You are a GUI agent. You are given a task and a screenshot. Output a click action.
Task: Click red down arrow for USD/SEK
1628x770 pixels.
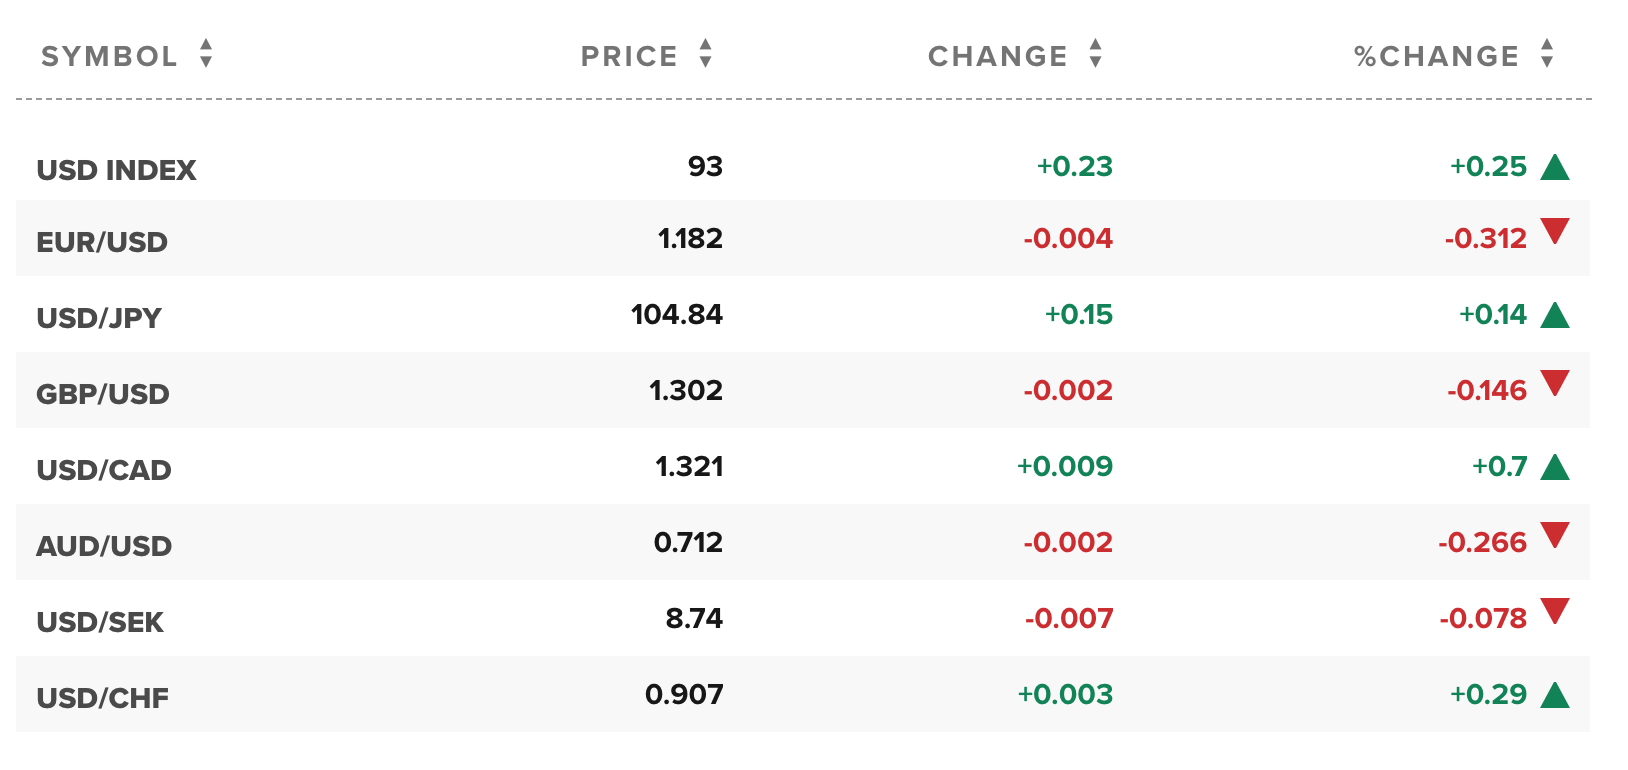tap(1555, 611)
